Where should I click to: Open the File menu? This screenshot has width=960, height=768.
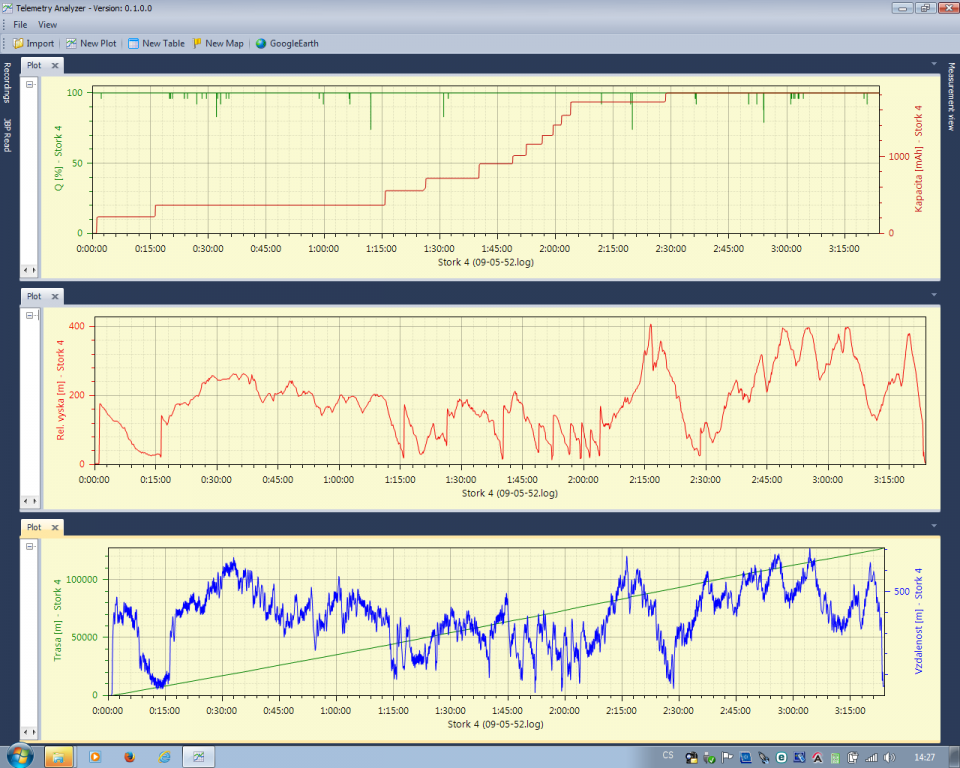click(x=20, y=24)
